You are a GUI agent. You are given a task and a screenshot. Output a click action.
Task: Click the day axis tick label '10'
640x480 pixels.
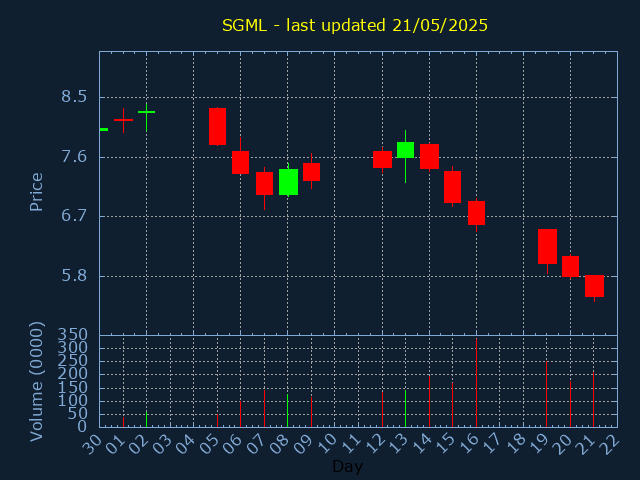(327, 443)
